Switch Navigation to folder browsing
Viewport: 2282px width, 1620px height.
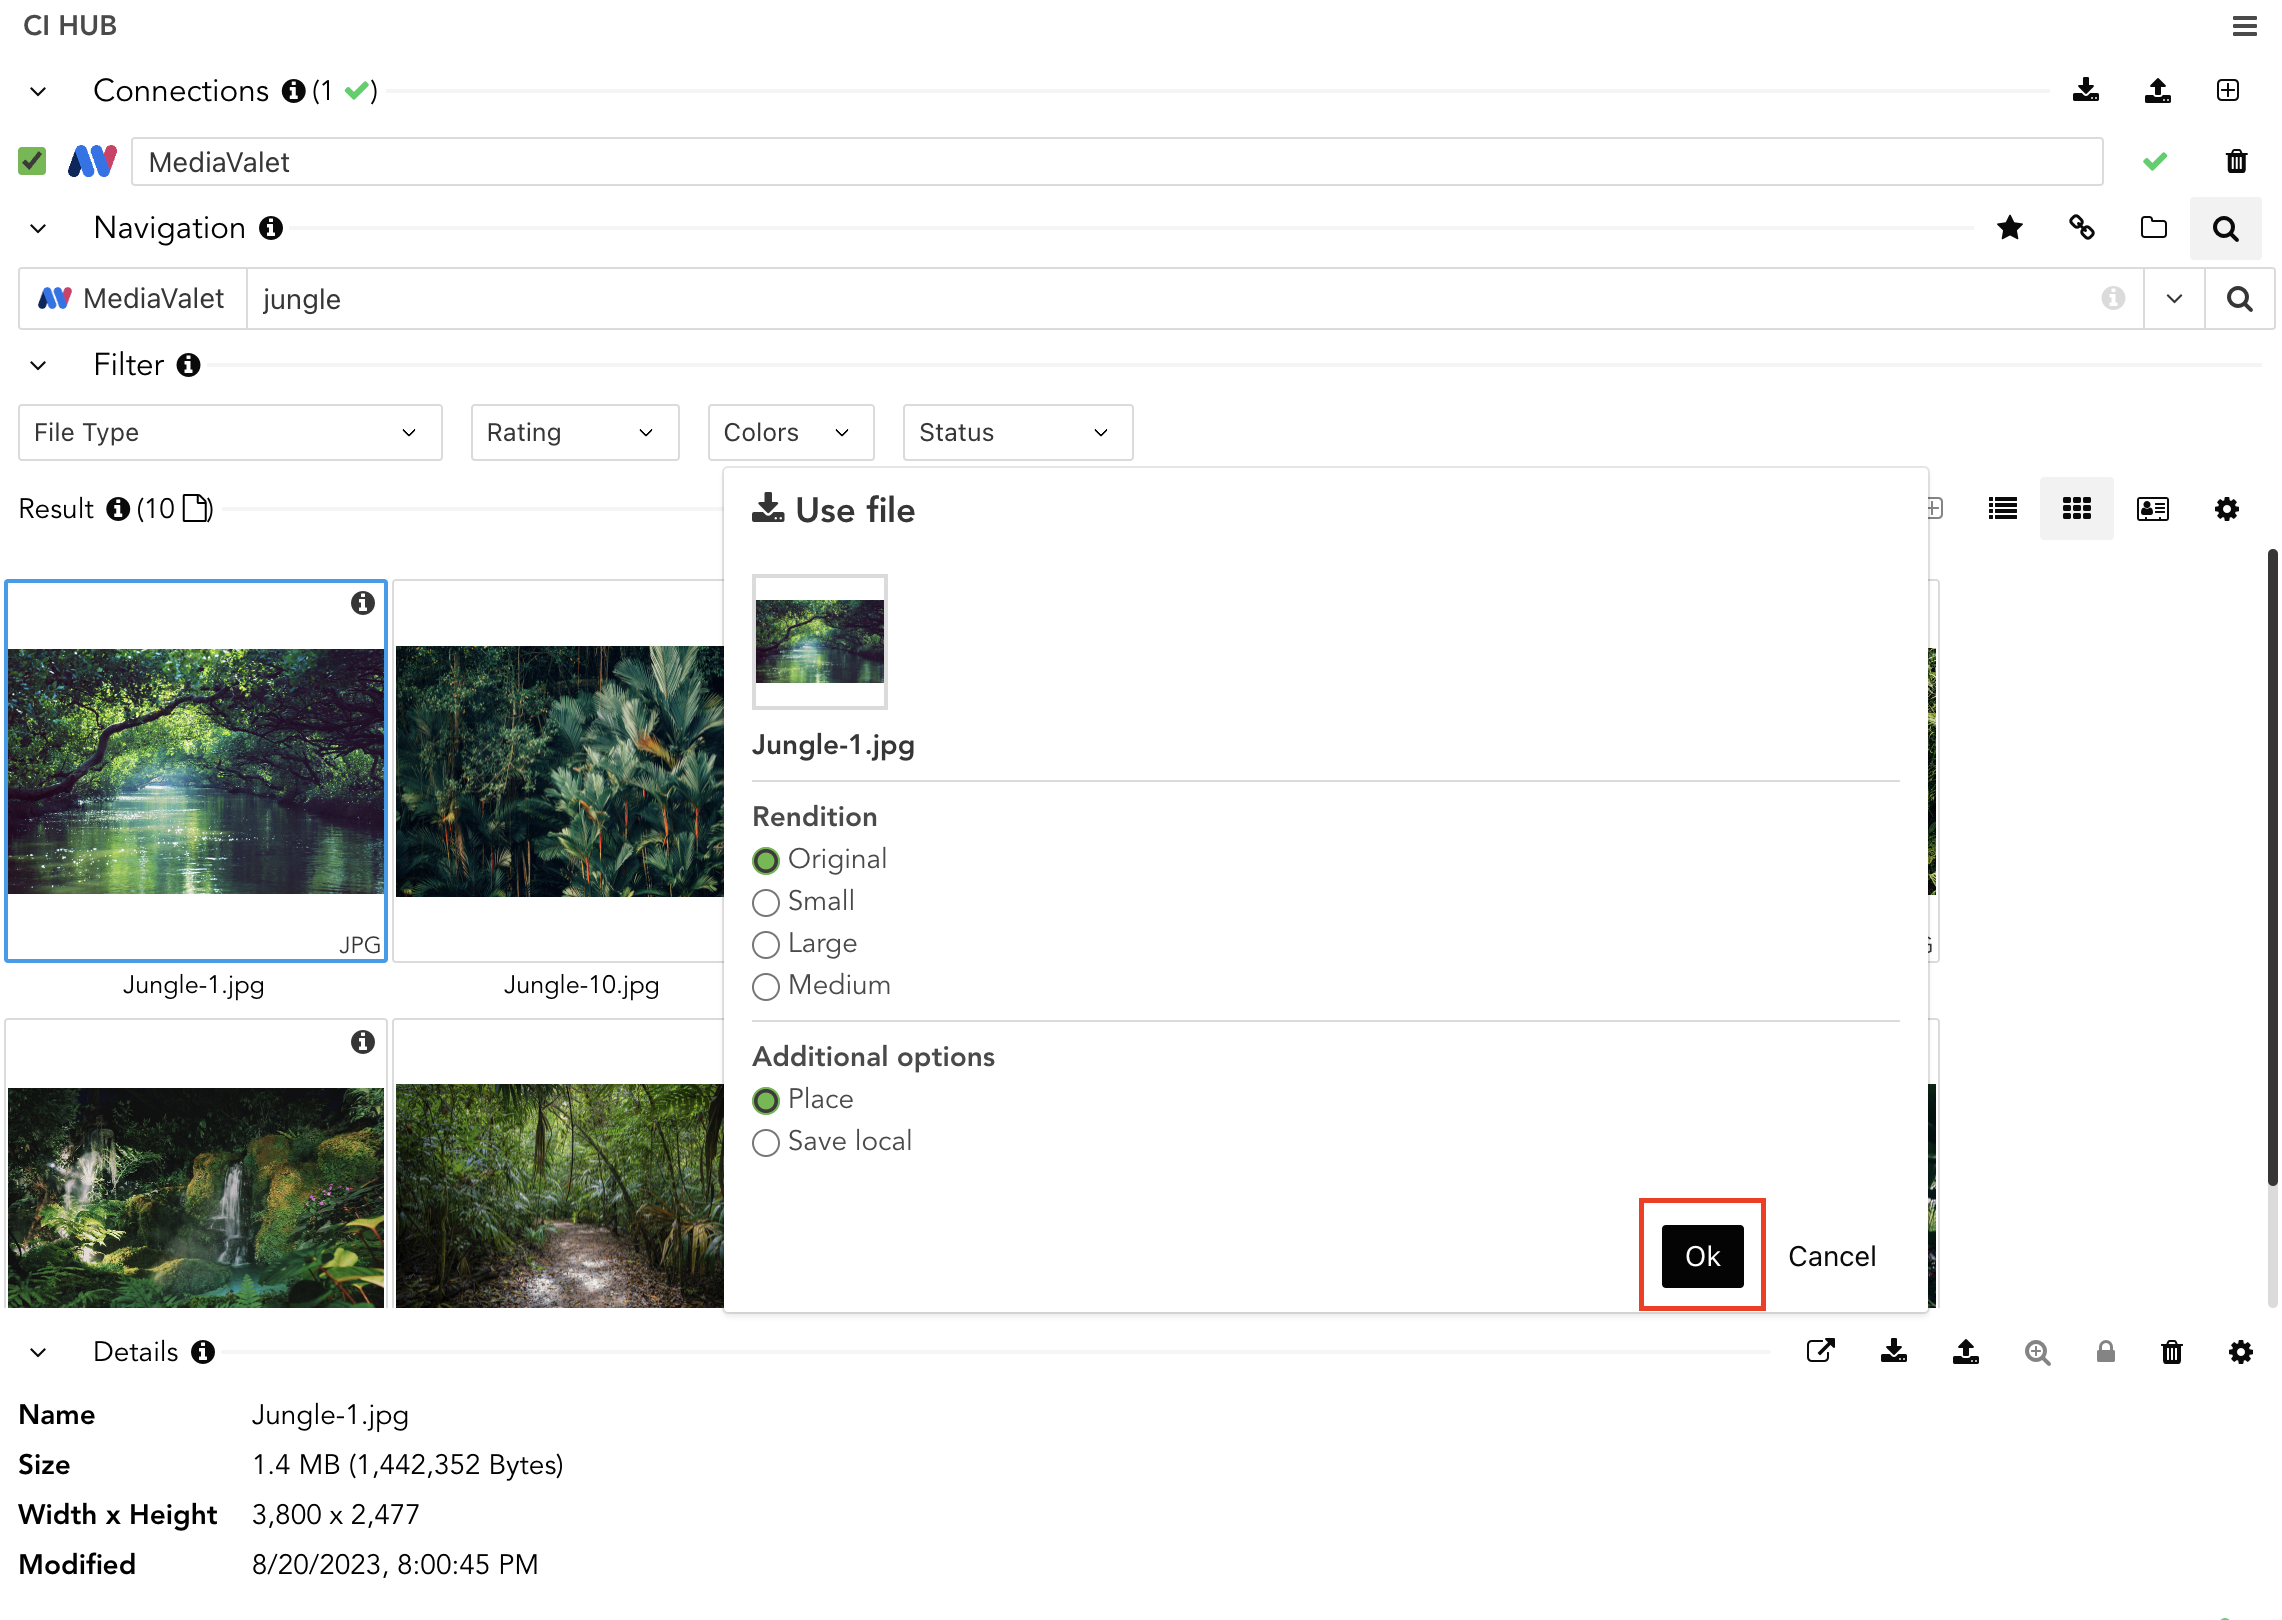(2153, 228)
